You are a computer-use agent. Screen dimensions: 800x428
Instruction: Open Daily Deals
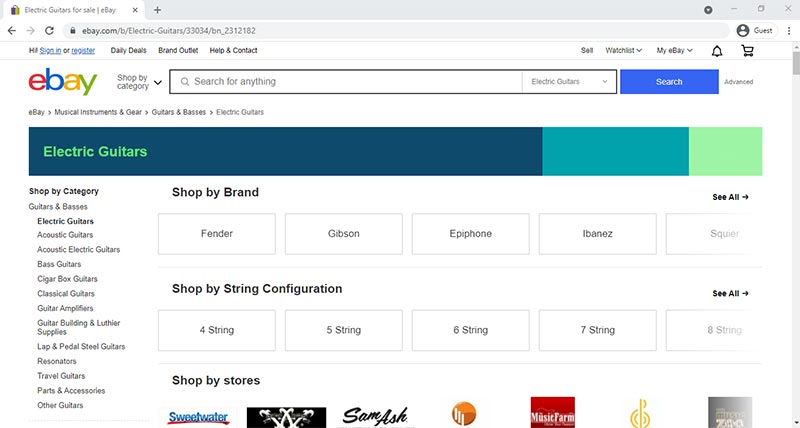[x=129, y=51]
